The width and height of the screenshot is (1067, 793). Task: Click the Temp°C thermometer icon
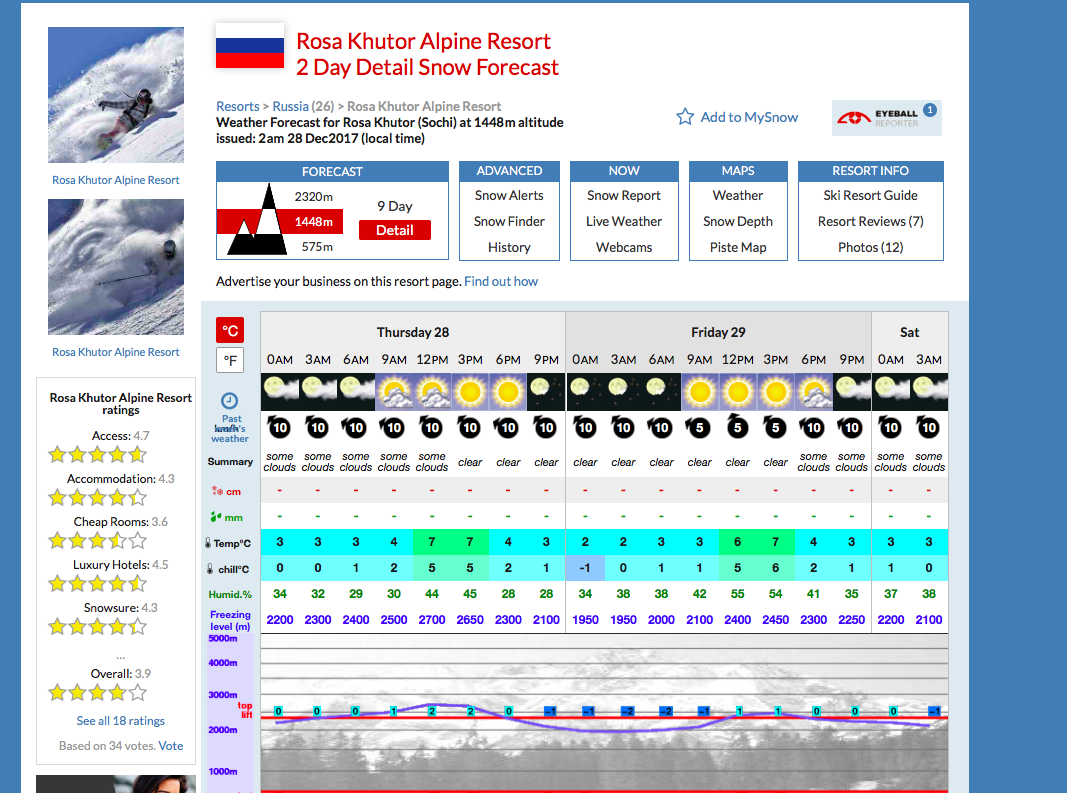(208, 543)
